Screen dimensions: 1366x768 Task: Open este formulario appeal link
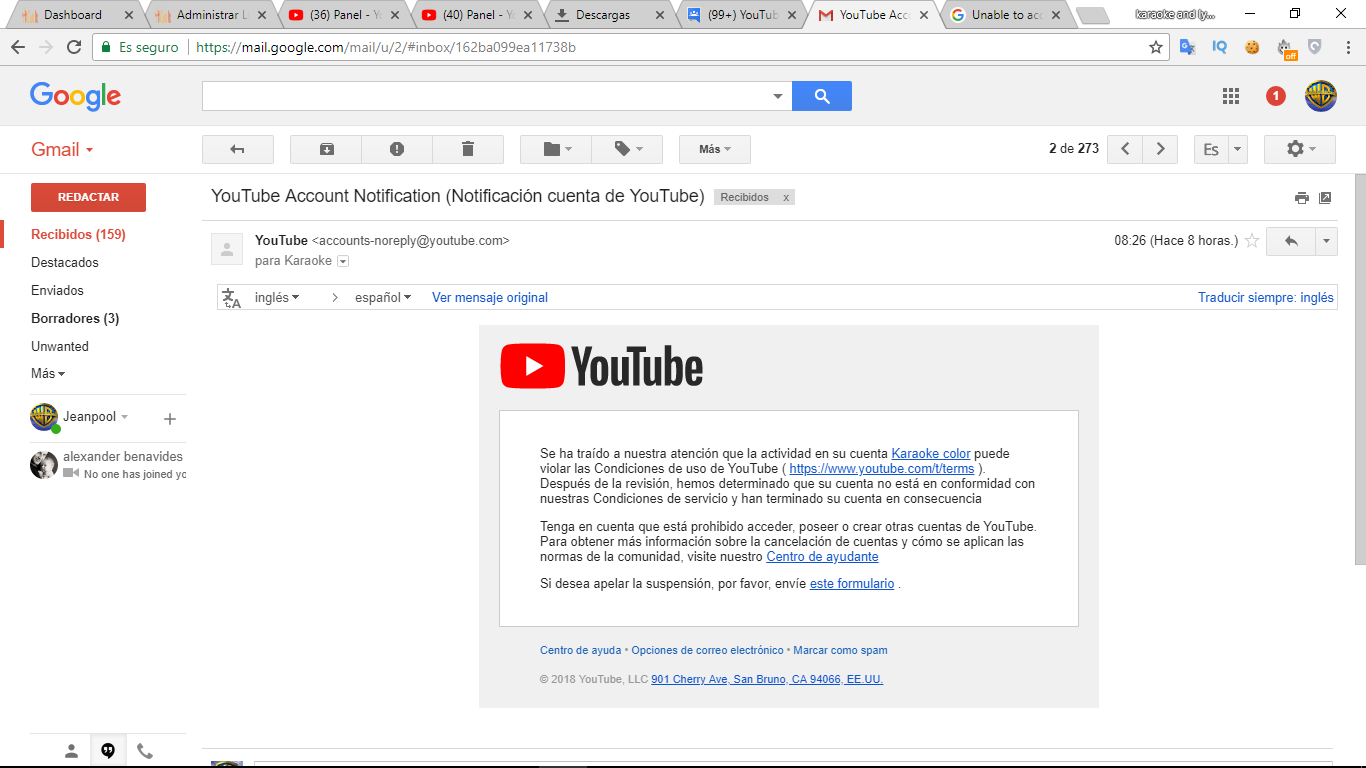(x=852, y=583)
